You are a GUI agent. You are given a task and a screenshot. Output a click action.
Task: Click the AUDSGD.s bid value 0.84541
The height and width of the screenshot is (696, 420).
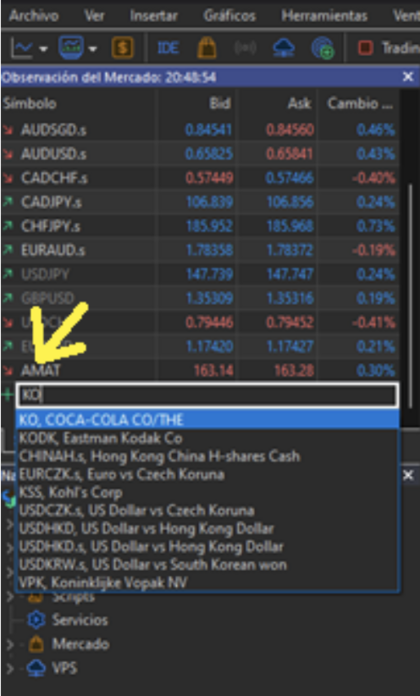click(209, 130)
